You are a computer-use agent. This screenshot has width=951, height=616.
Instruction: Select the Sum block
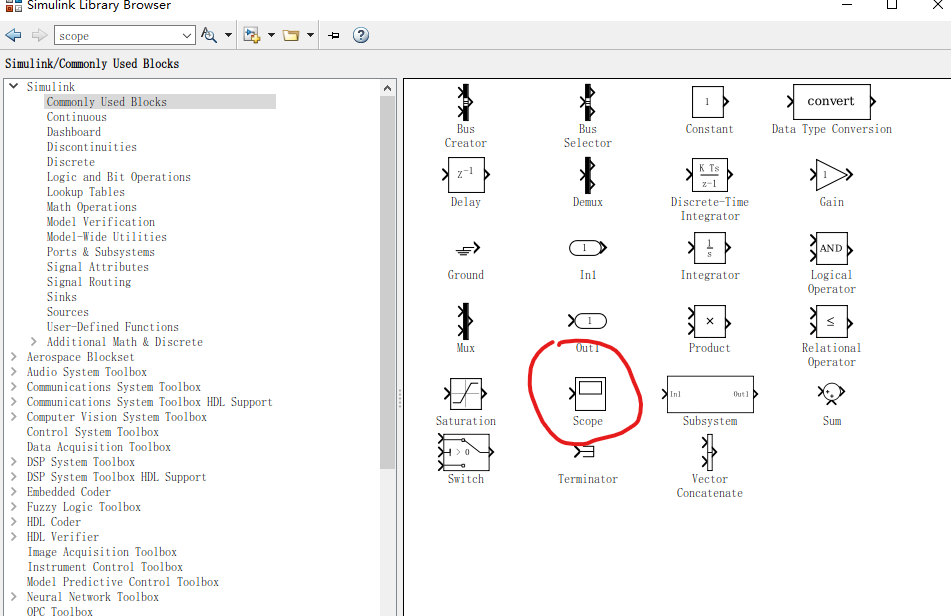tap(831, 393)
